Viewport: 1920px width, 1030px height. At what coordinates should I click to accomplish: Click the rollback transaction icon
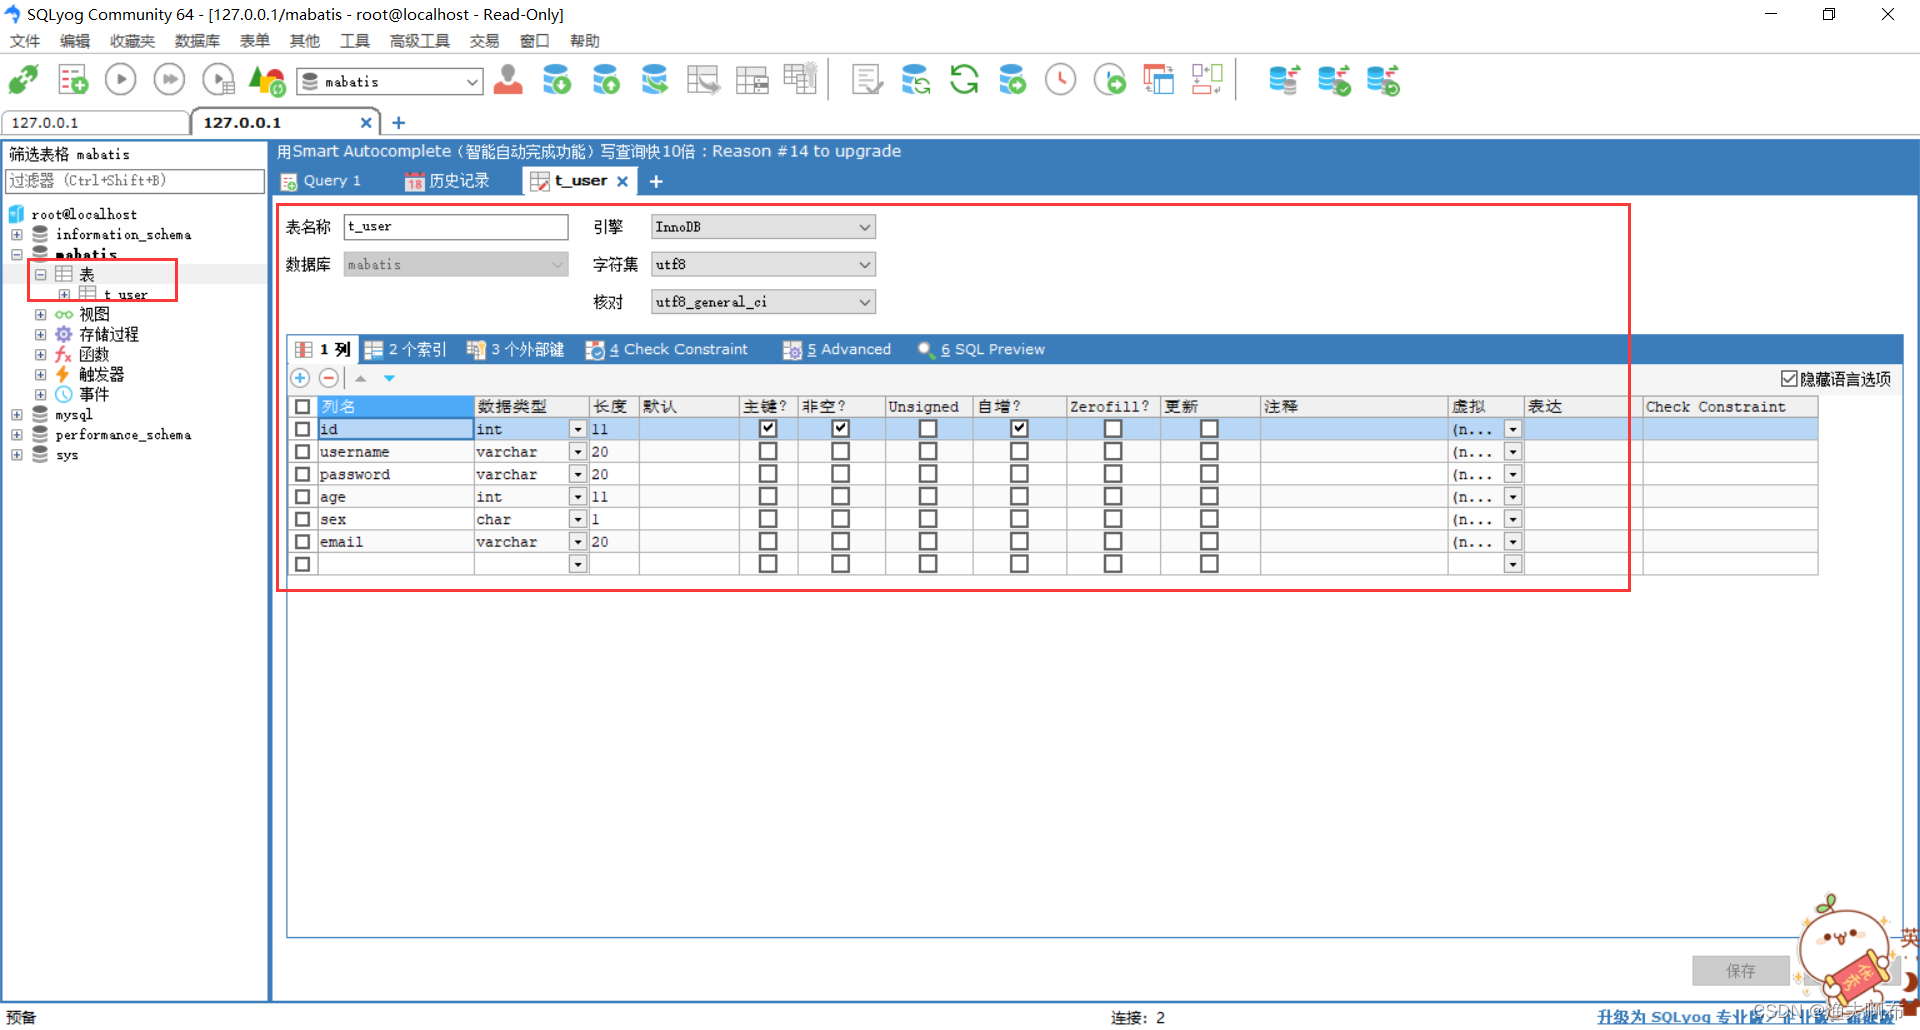pyautogui.click(x=1383, y=79)
